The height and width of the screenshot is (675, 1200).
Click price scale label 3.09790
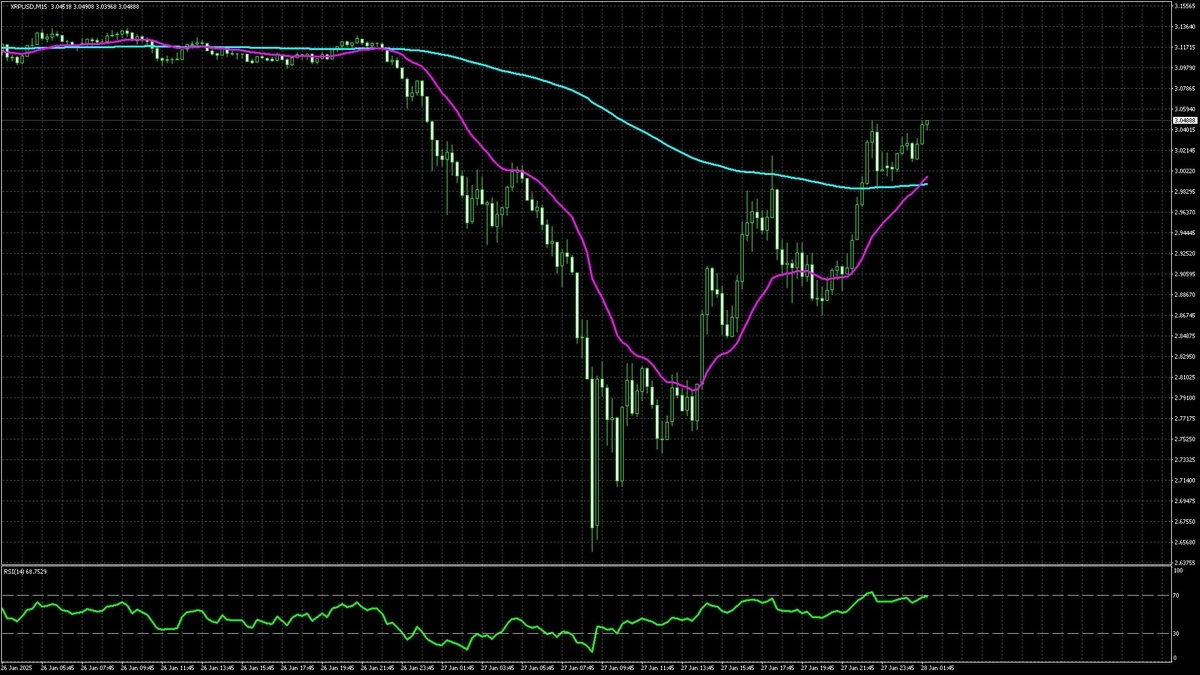click(x=1184, y=68)
